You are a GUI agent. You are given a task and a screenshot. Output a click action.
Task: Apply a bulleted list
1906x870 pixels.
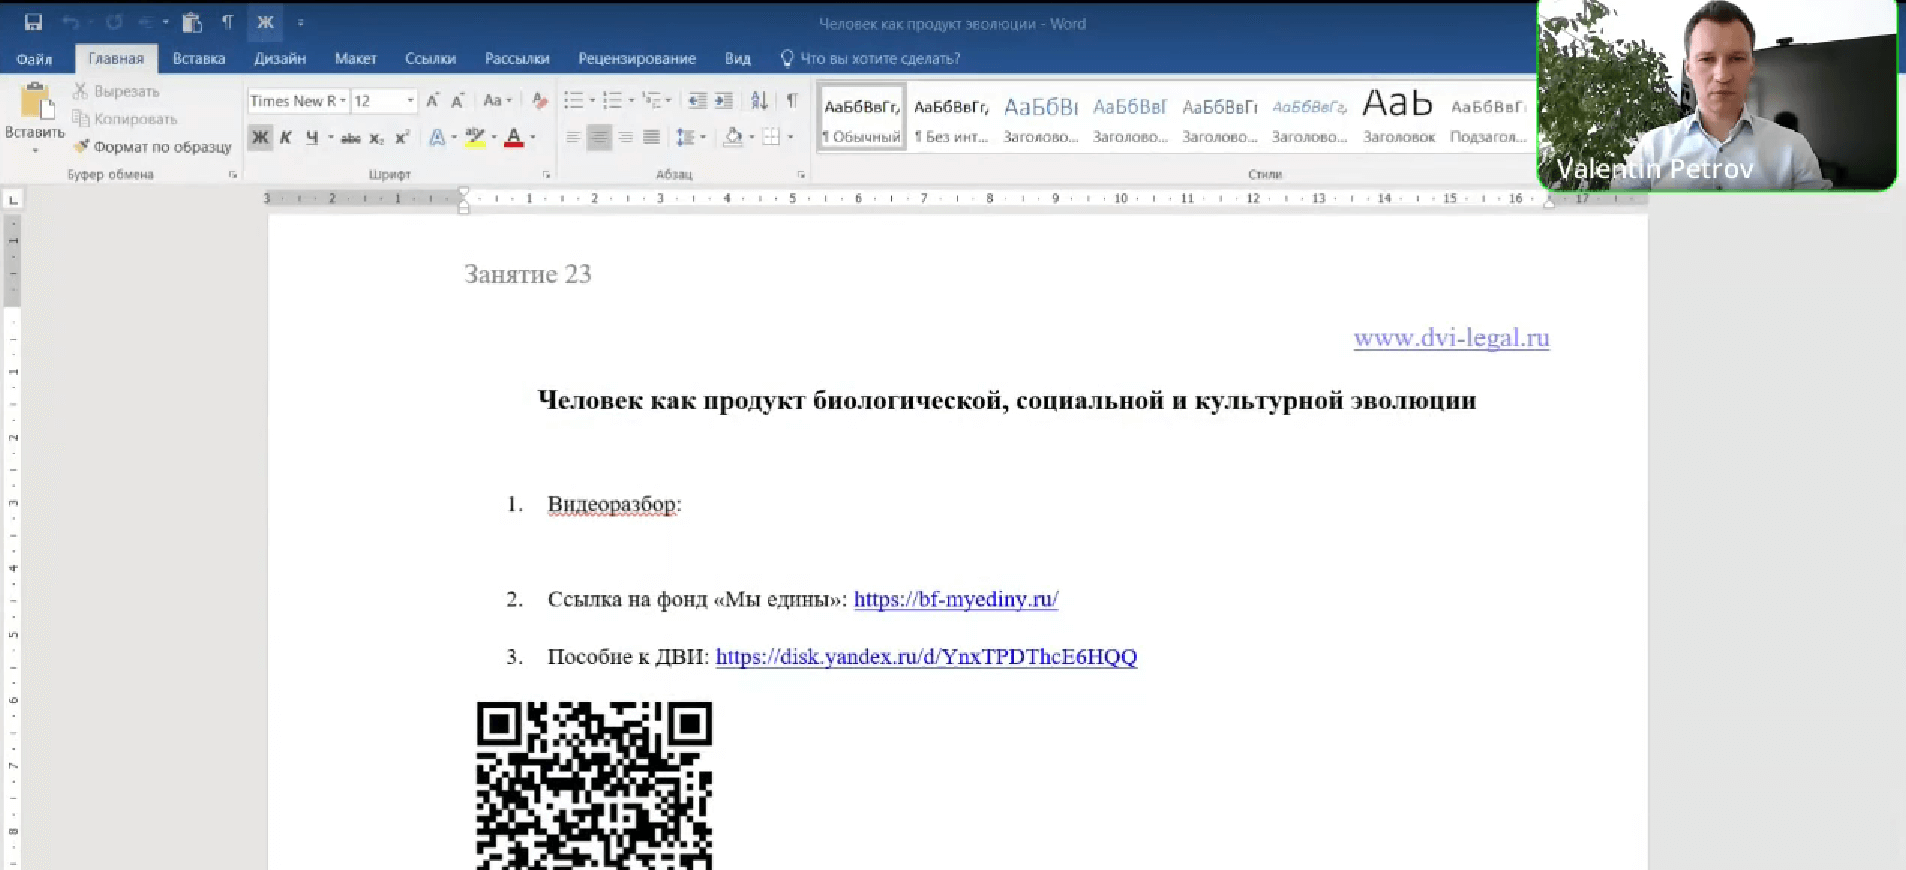coord(573,101)
